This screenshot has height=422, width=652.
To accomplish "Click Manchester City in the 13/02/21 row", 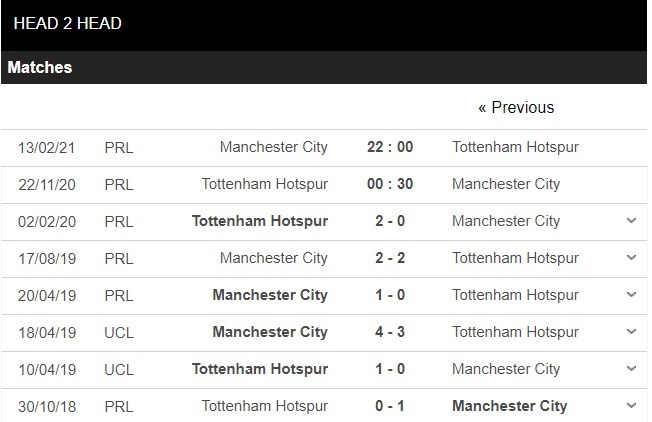I will tap(273, 147).
